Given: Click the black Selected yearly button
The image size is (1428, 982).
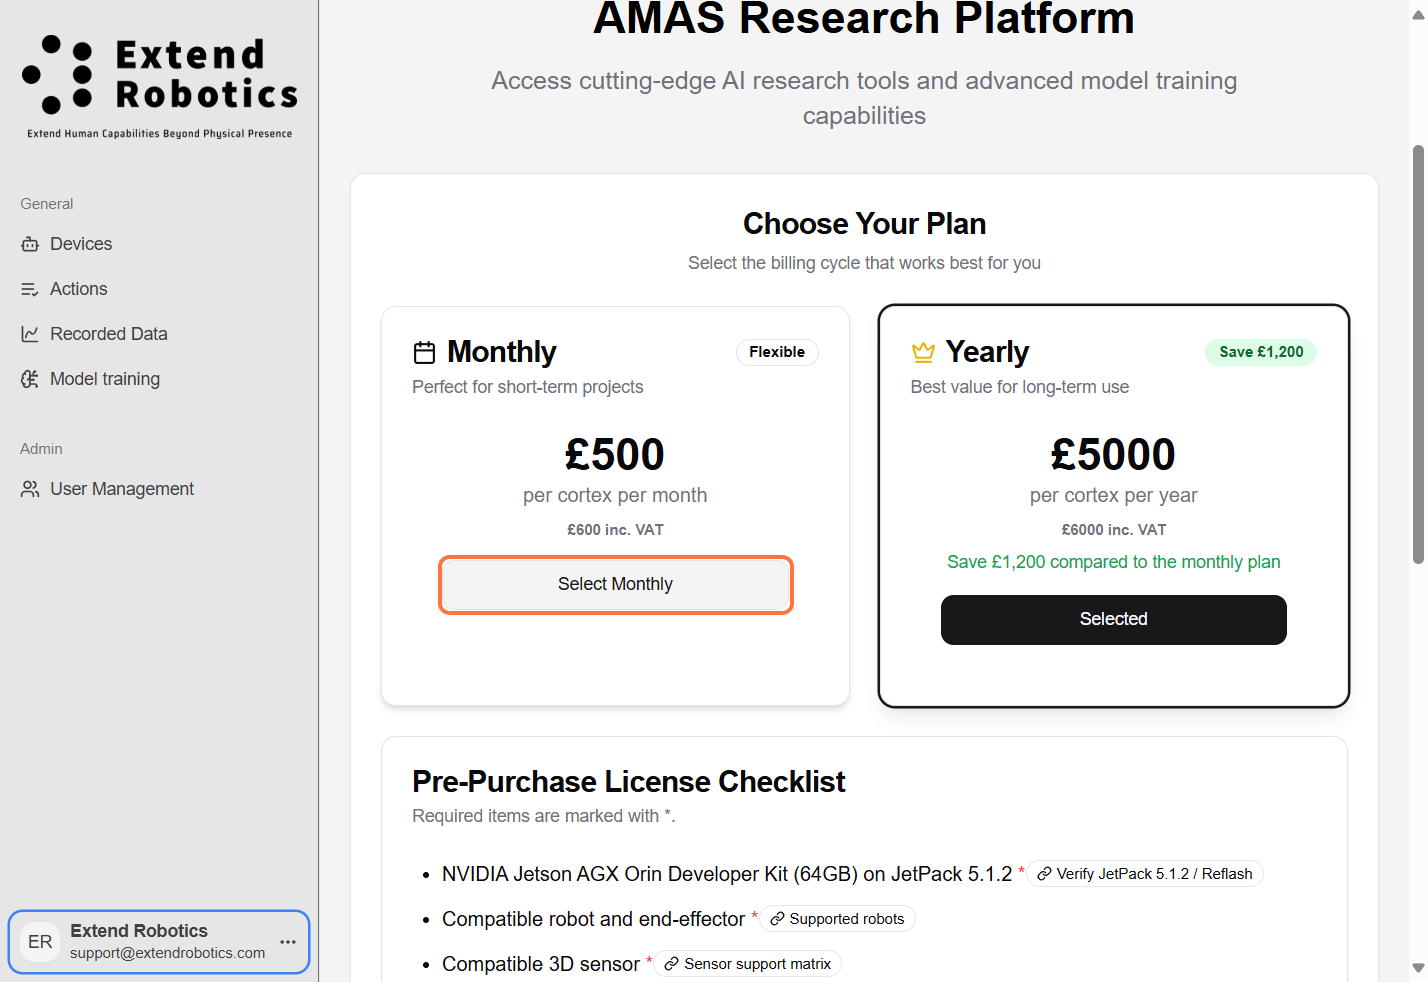Looking at the screenshot, I should [1113, 620].
